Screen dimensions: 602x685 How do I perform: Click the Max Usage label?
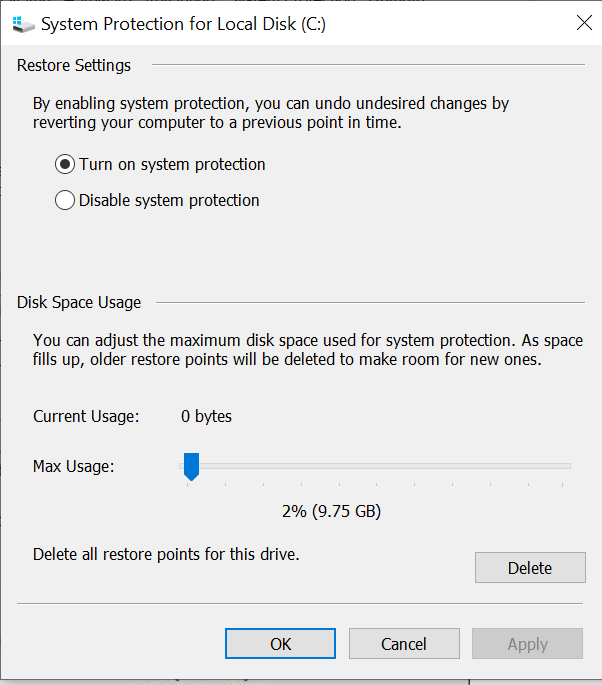tap(73, 467)
